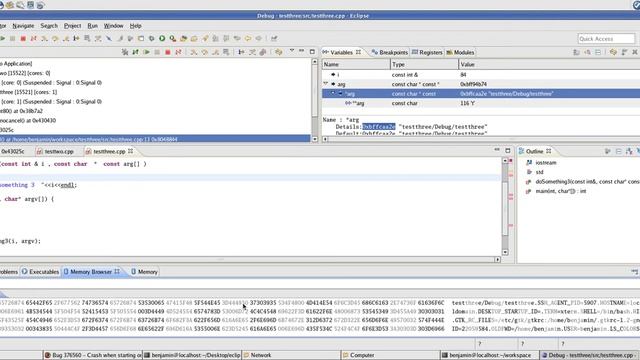Minimize the Debug view panel

click(x=302, y=51)
